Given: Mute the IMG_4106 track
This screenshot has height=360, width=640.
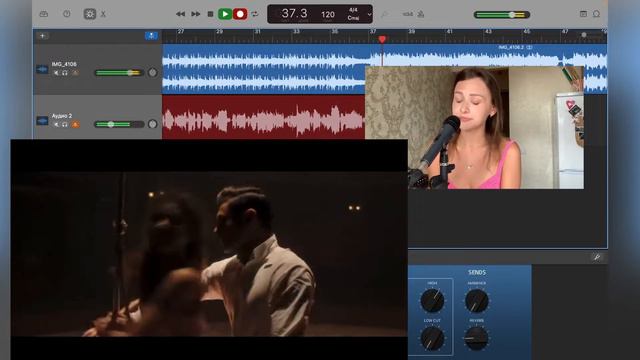Looking at the screenshot, I should (56, 73).
